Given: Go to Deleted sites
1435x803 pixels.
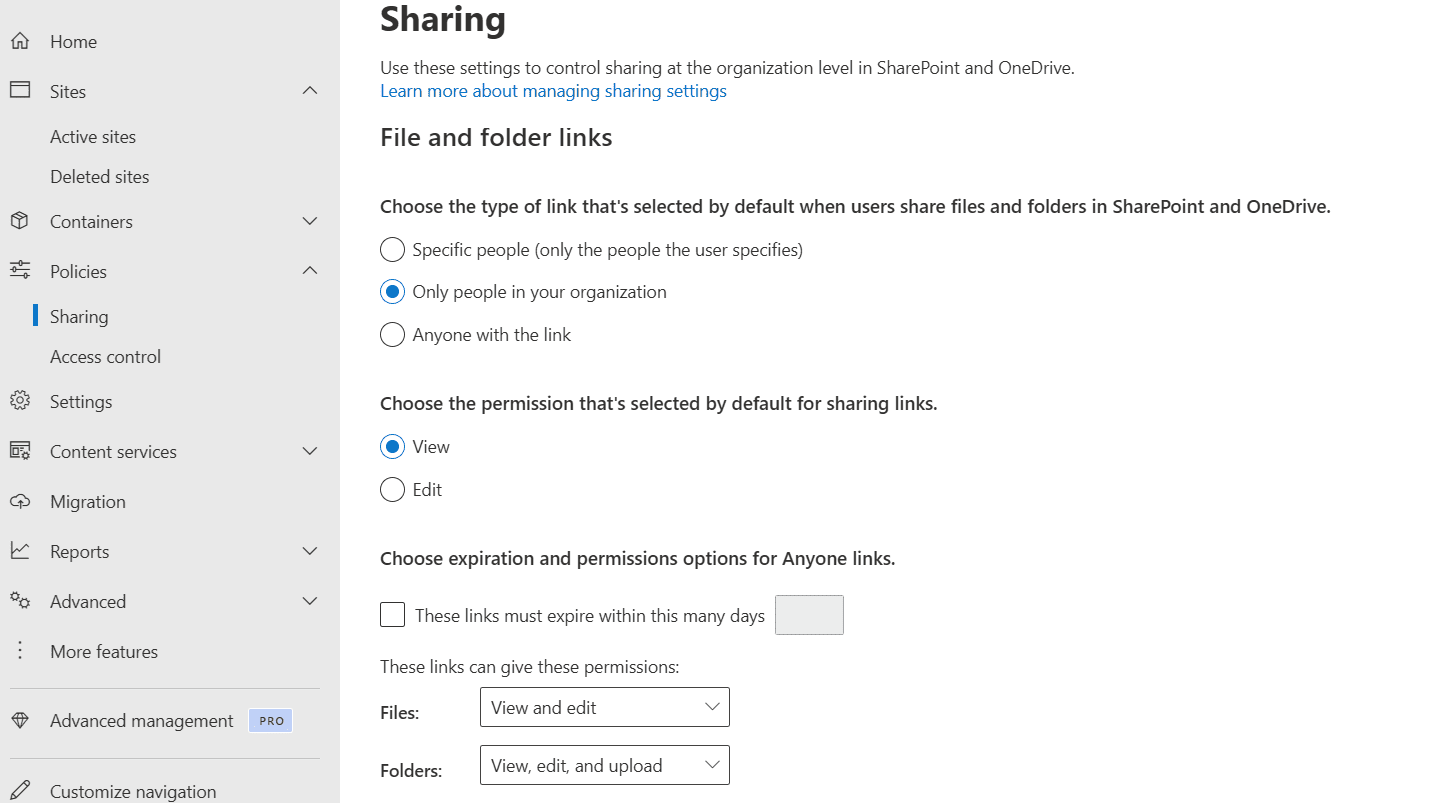Looking at the screenshot, I should click(99, 176).
